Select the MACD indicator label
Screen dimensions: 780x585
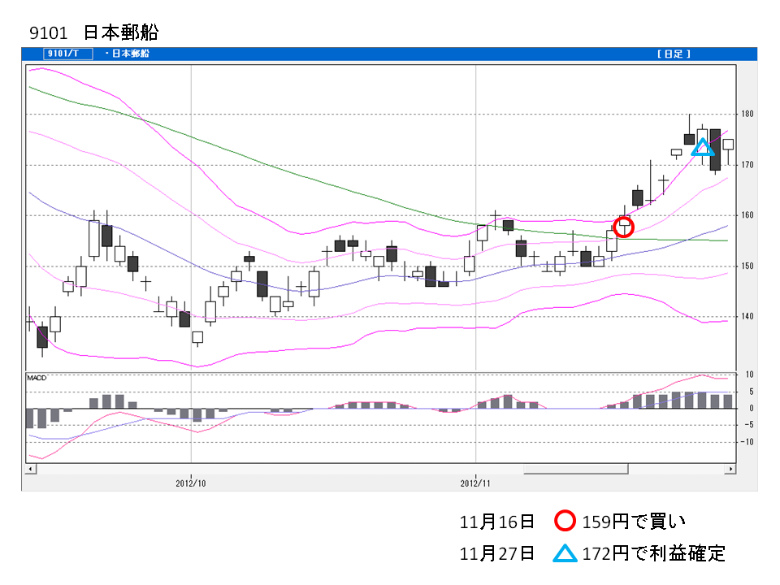tap(38, 378)
